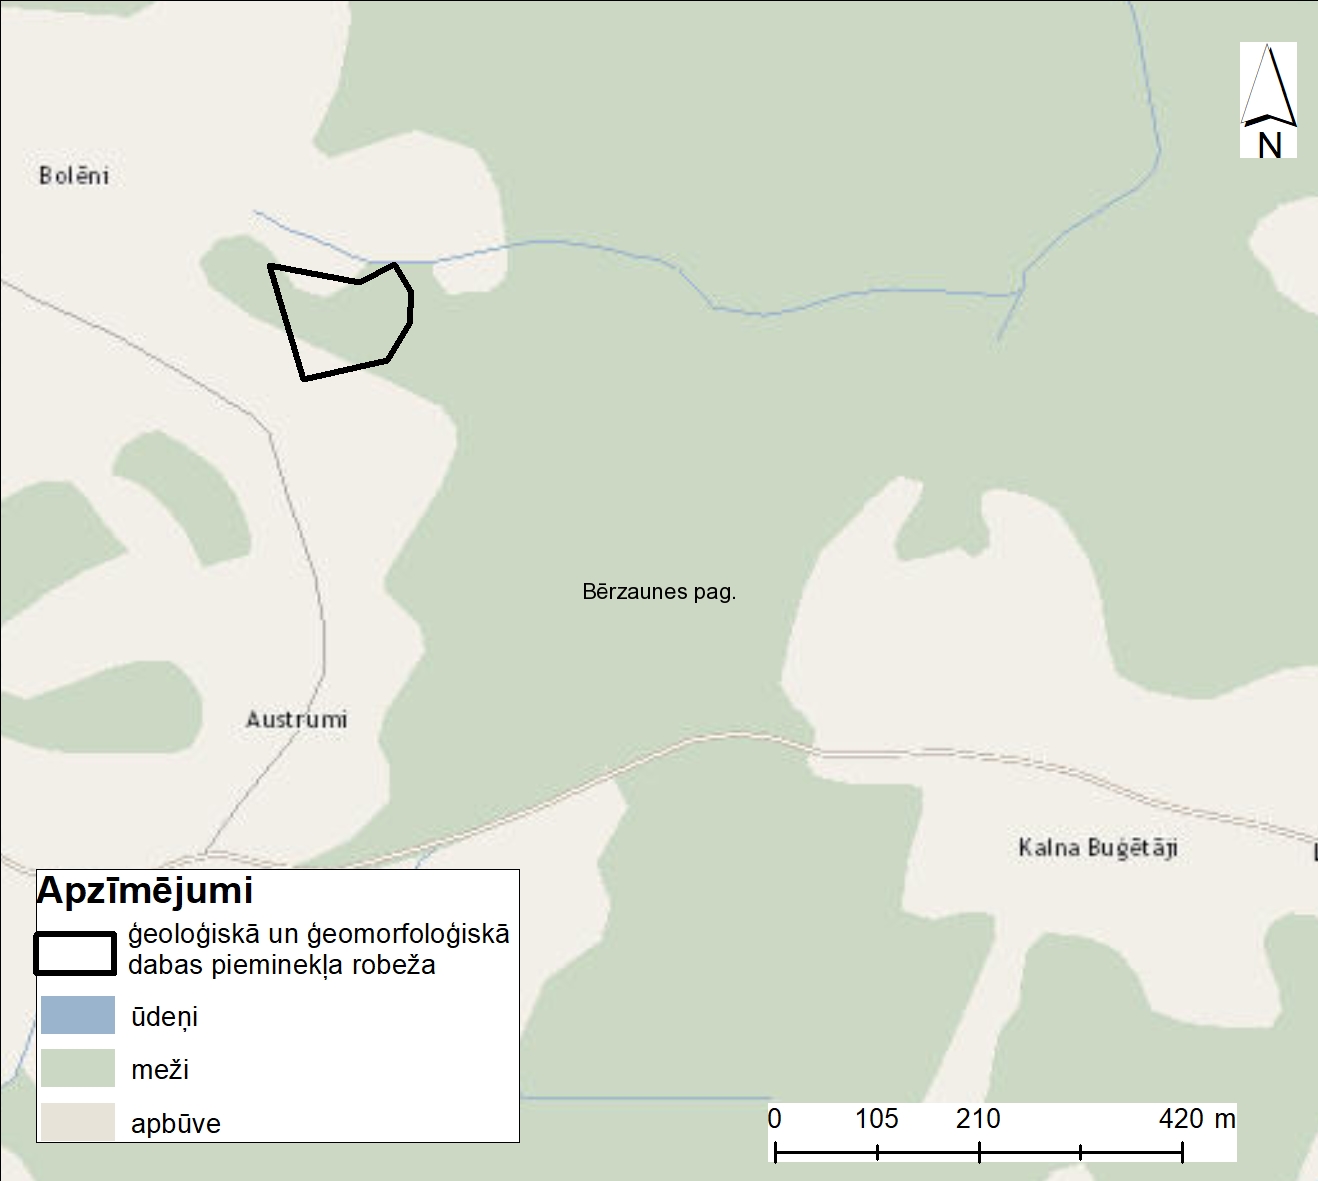Click the Kalna Bugētāji place label
Viewport: 1318px width, 1181px height.
(x=1098, y=848)
